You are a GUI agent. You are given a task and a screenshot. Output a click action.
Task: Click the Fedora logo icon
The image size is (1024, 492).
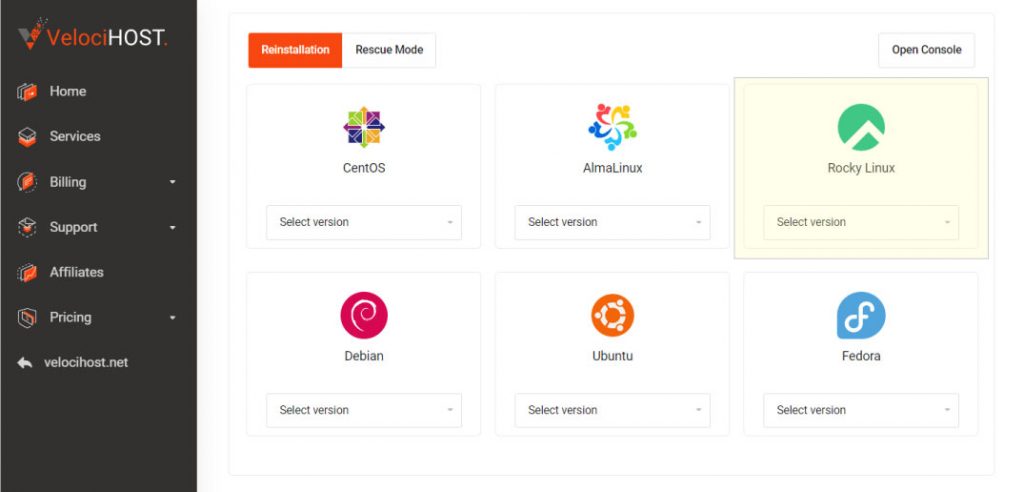click(861, 316)
